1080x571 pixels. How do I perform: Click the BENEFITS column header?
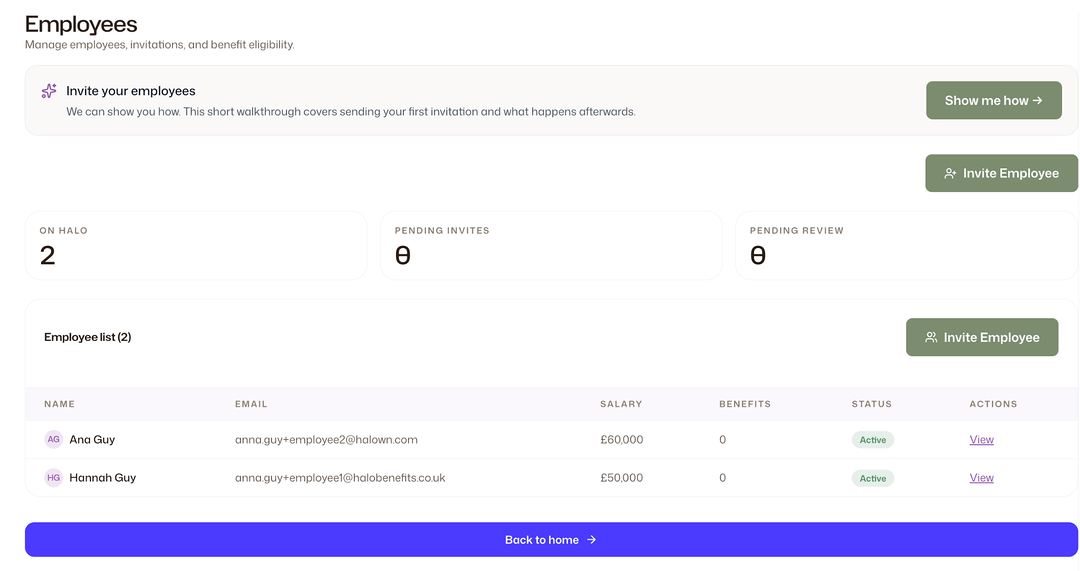(x=745, y=404)
